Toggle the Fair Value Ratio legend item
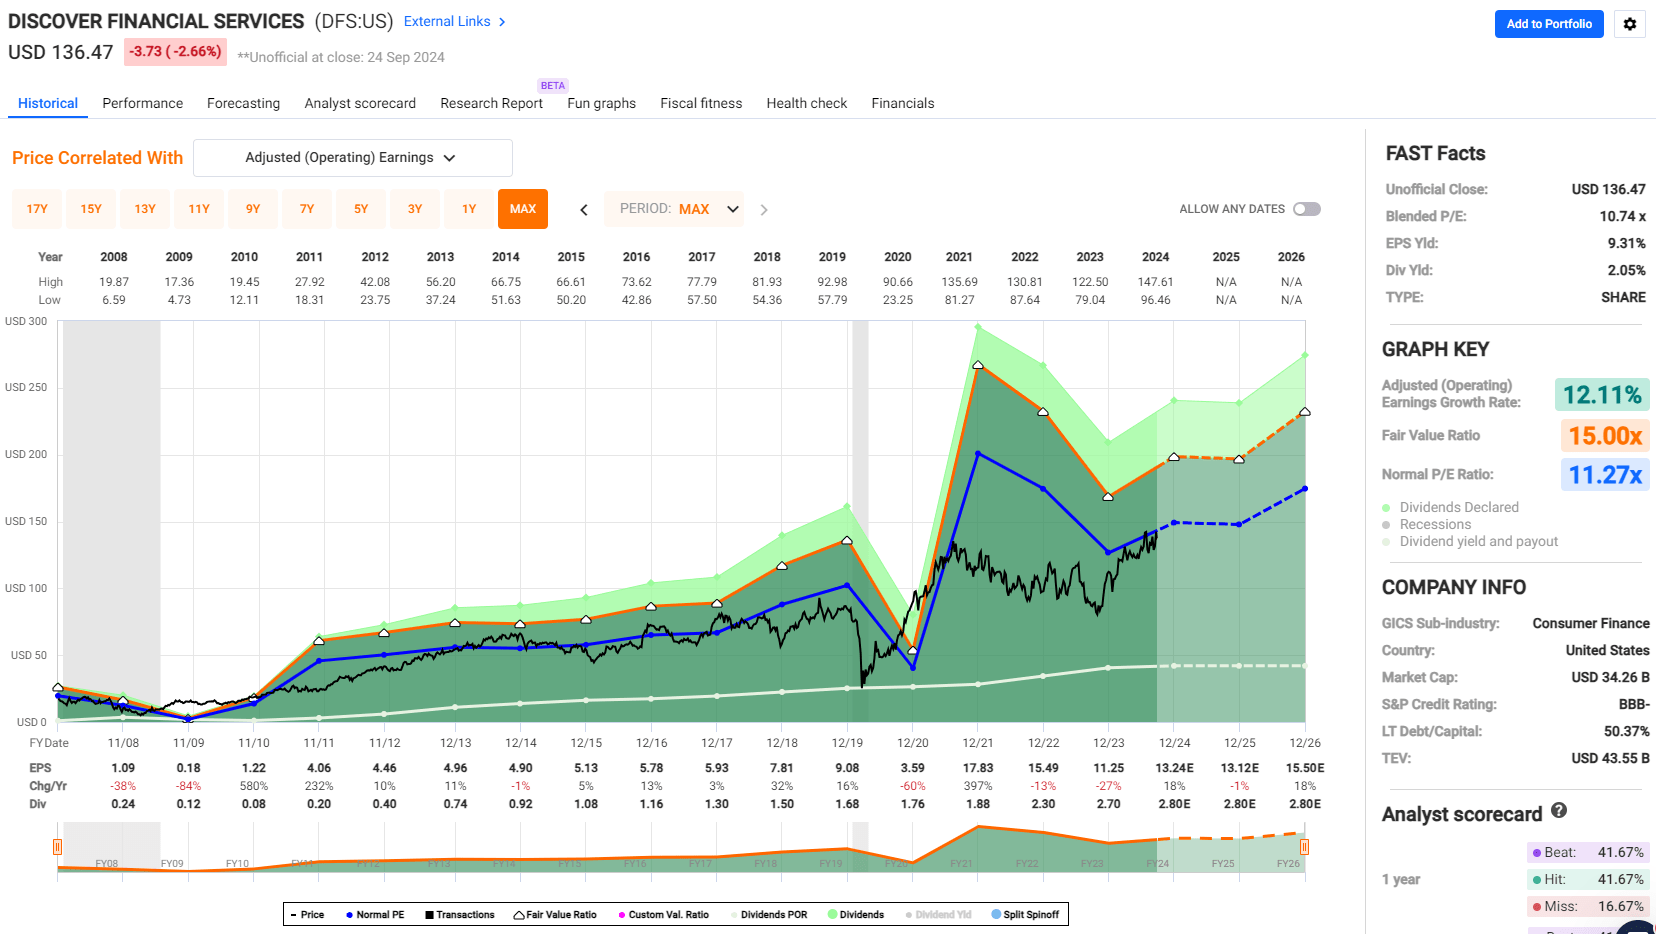1656x934 pixels. (555, 914)
